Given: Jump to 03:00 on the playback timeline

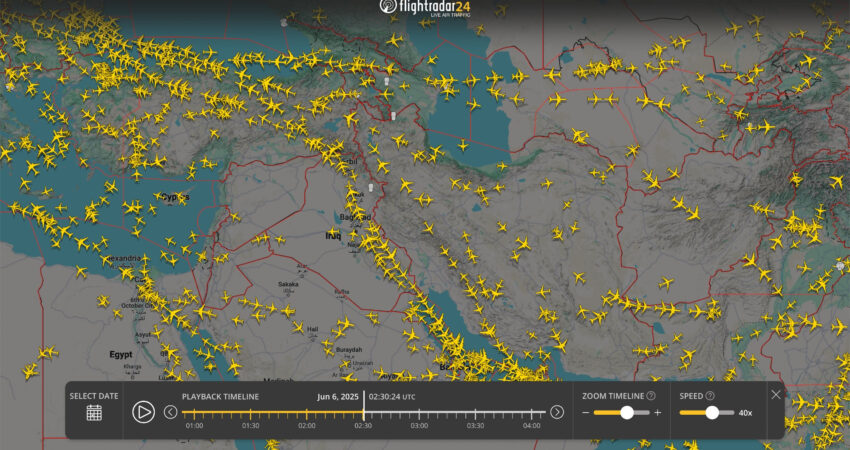Looking at the screenshot, I should pos(419,425).
